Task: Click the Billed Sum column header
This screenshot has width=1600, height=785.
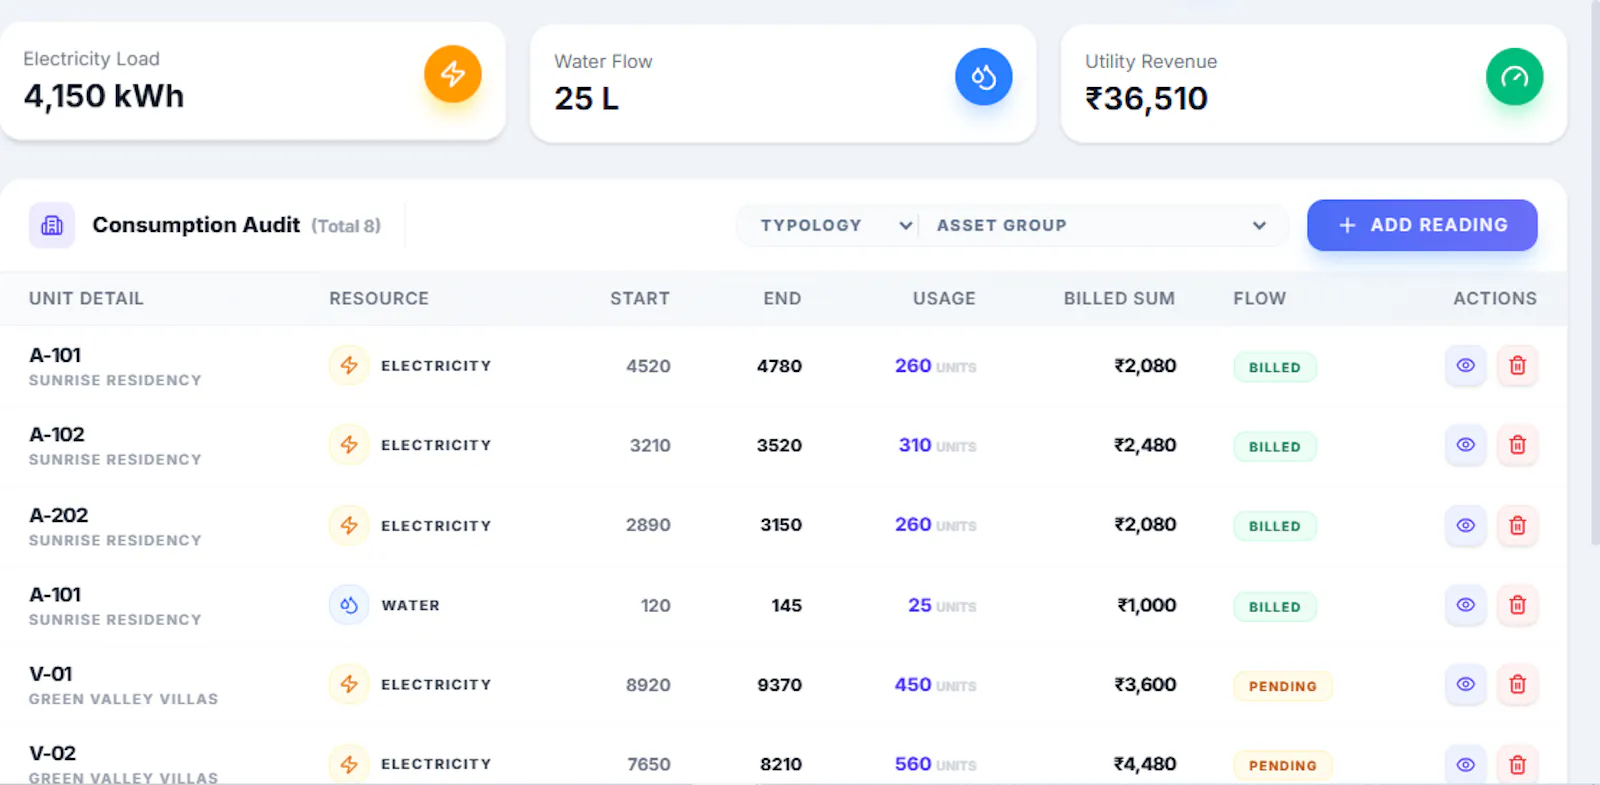Action: 1119,298
